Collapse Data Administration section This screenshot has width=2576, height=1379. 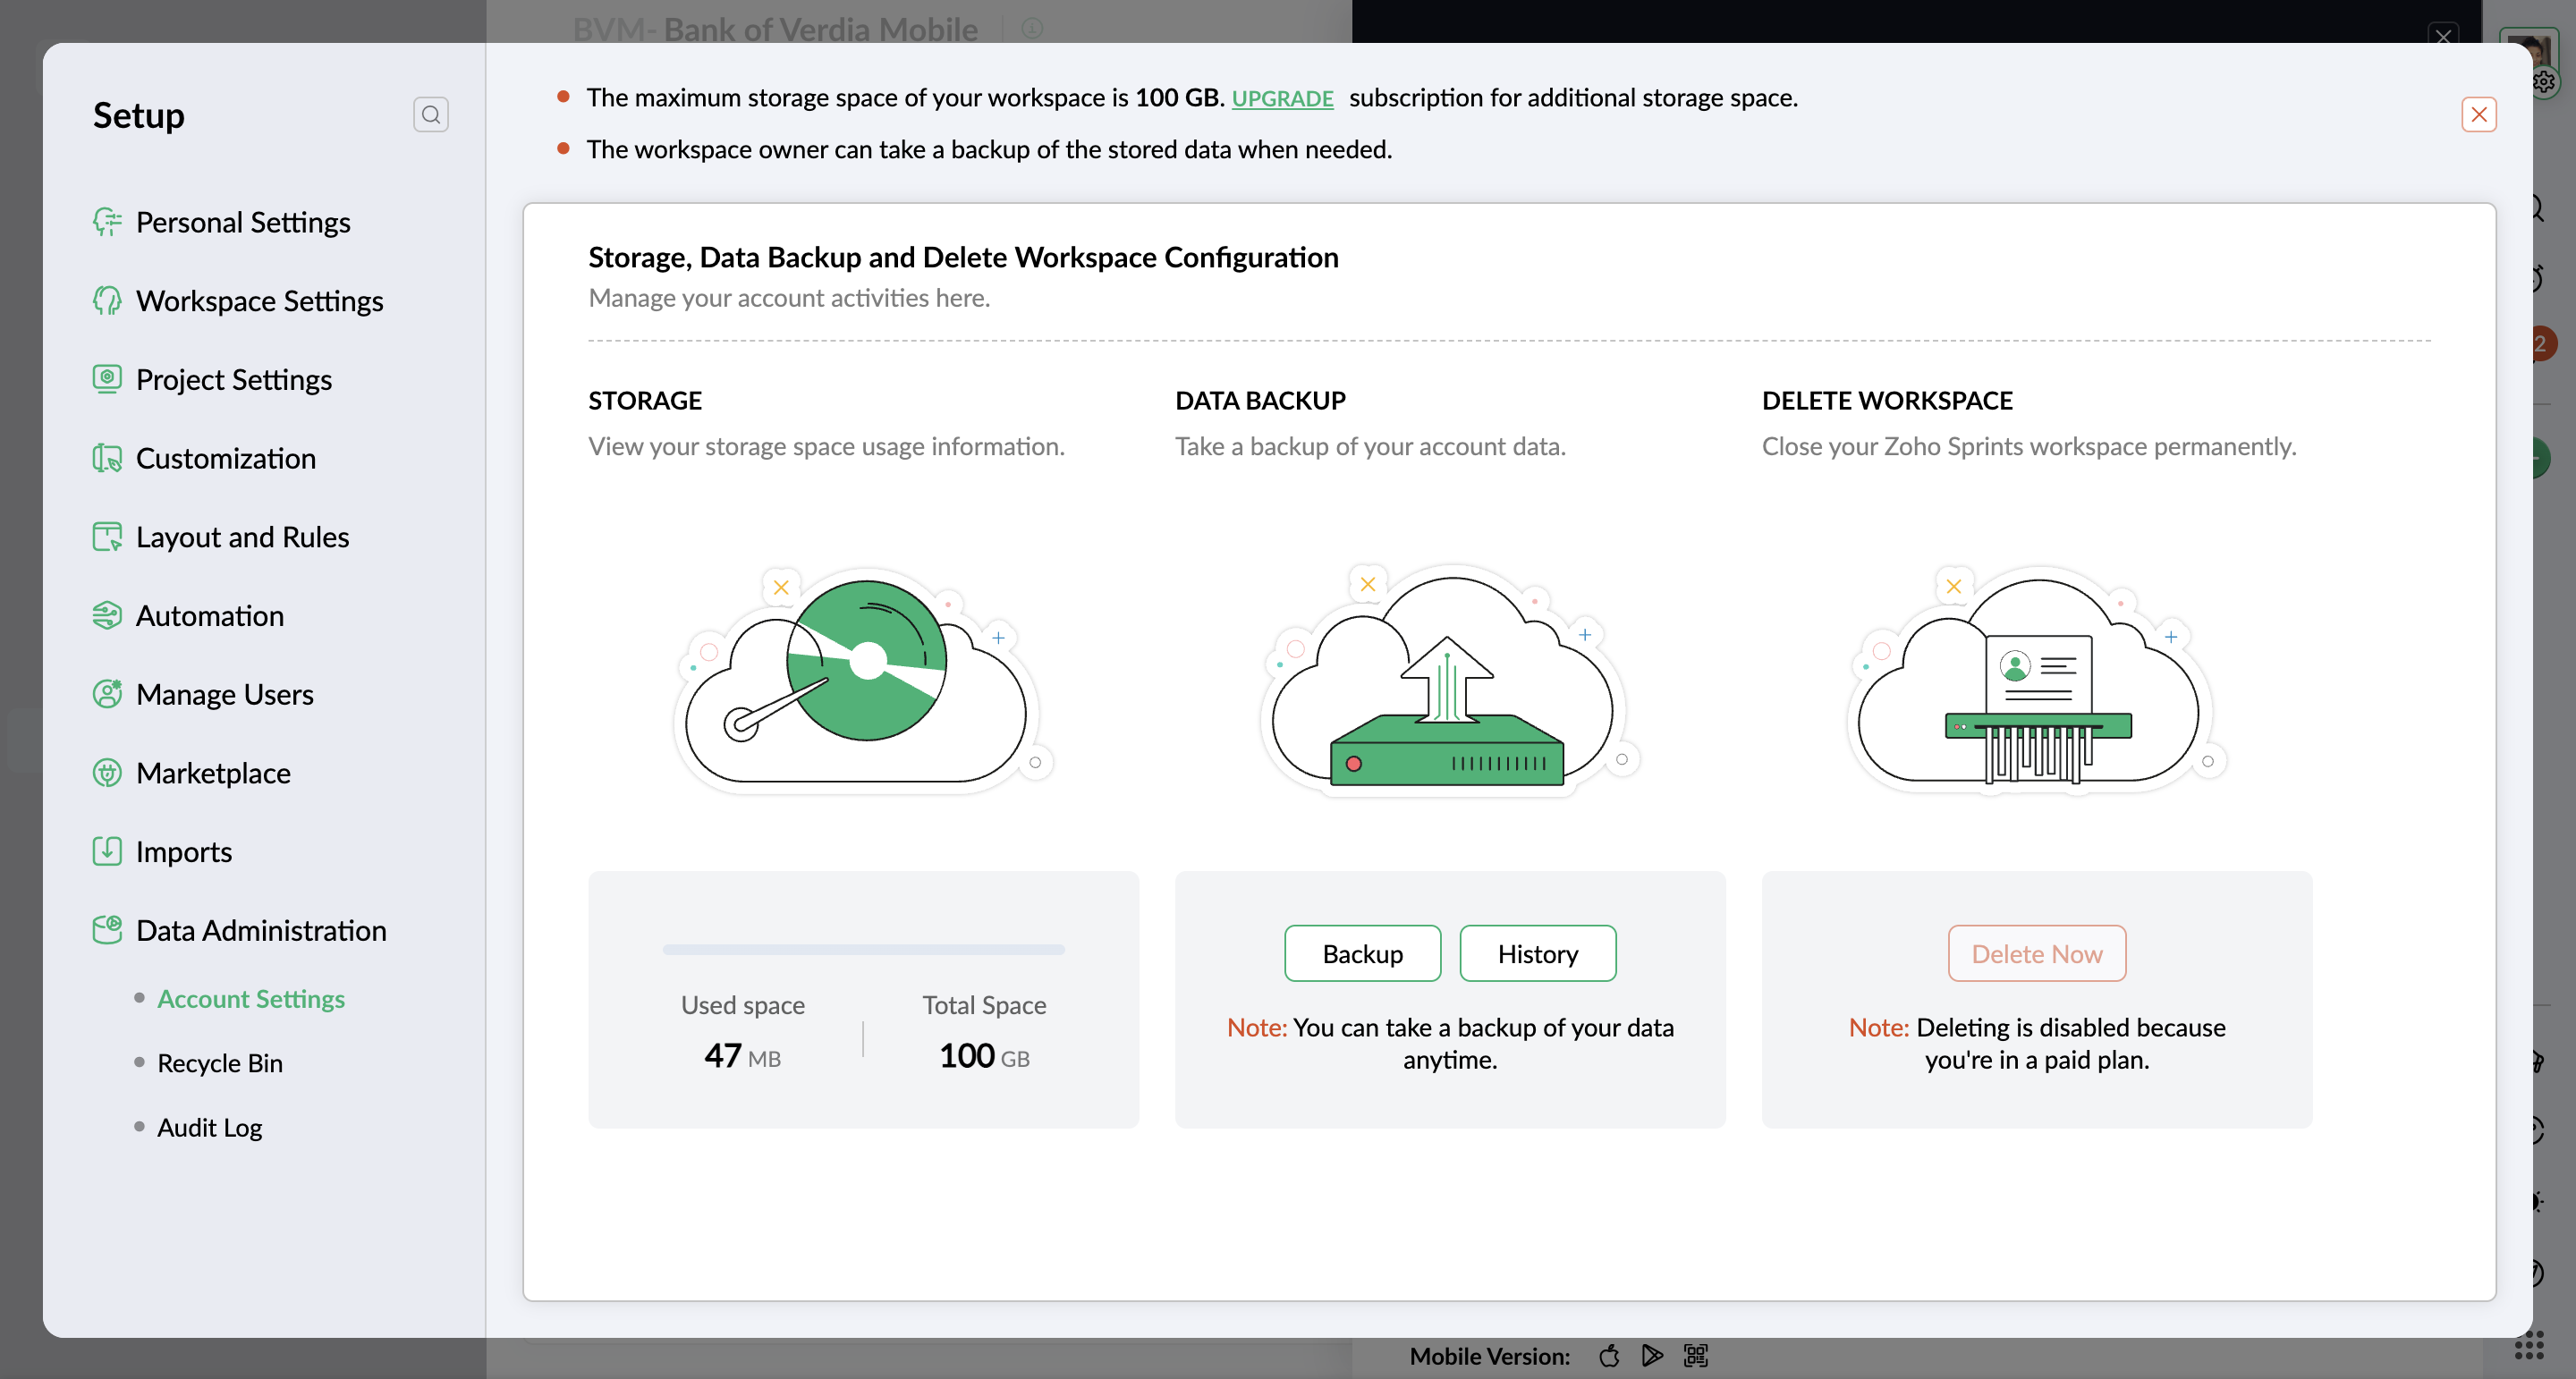[261, 929]
